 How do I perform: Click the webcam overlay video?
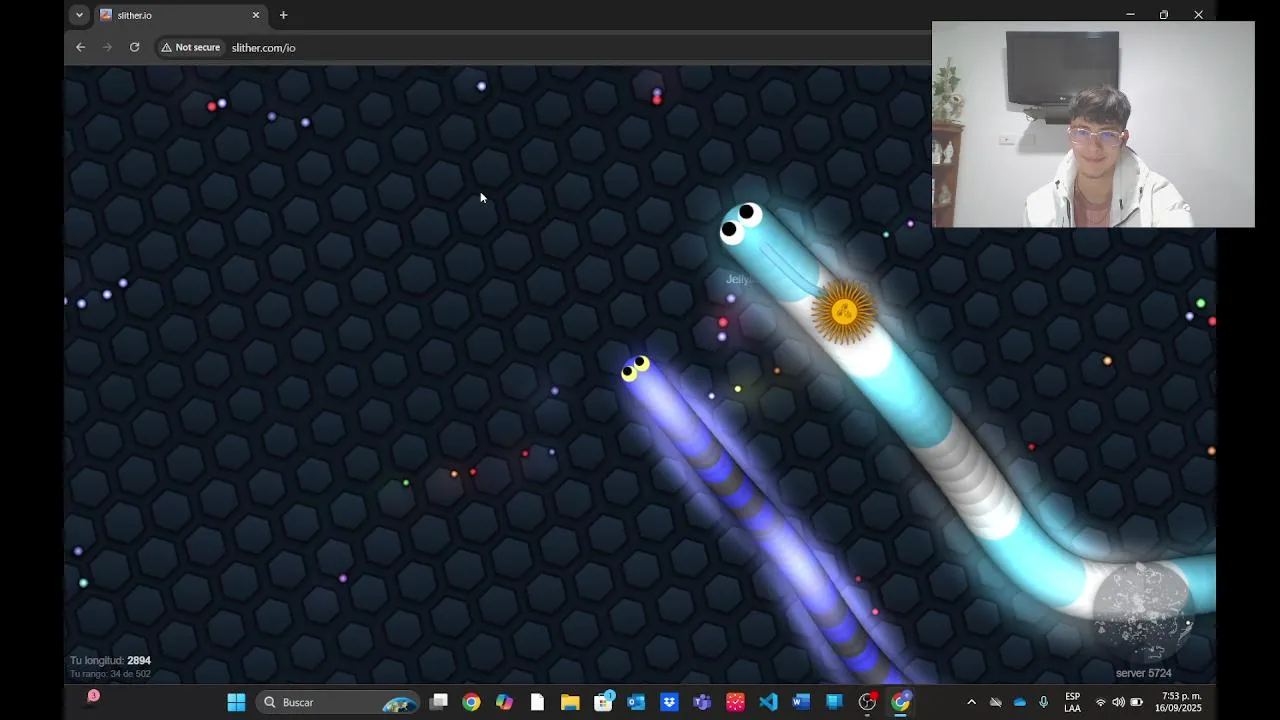[x=1093, y=125]
